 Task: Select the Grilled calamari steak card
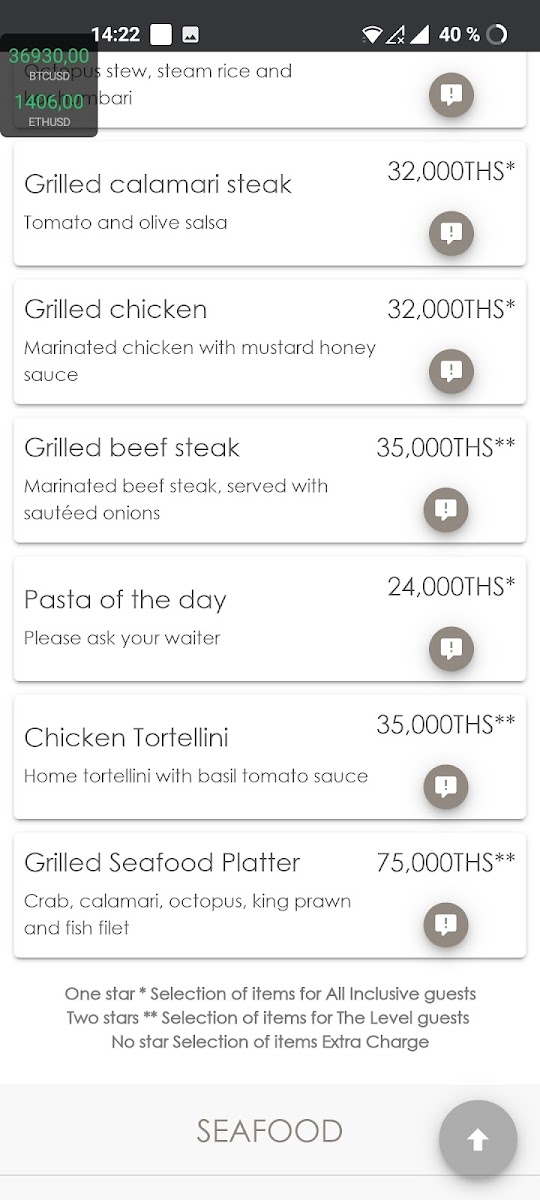(270, 204)
